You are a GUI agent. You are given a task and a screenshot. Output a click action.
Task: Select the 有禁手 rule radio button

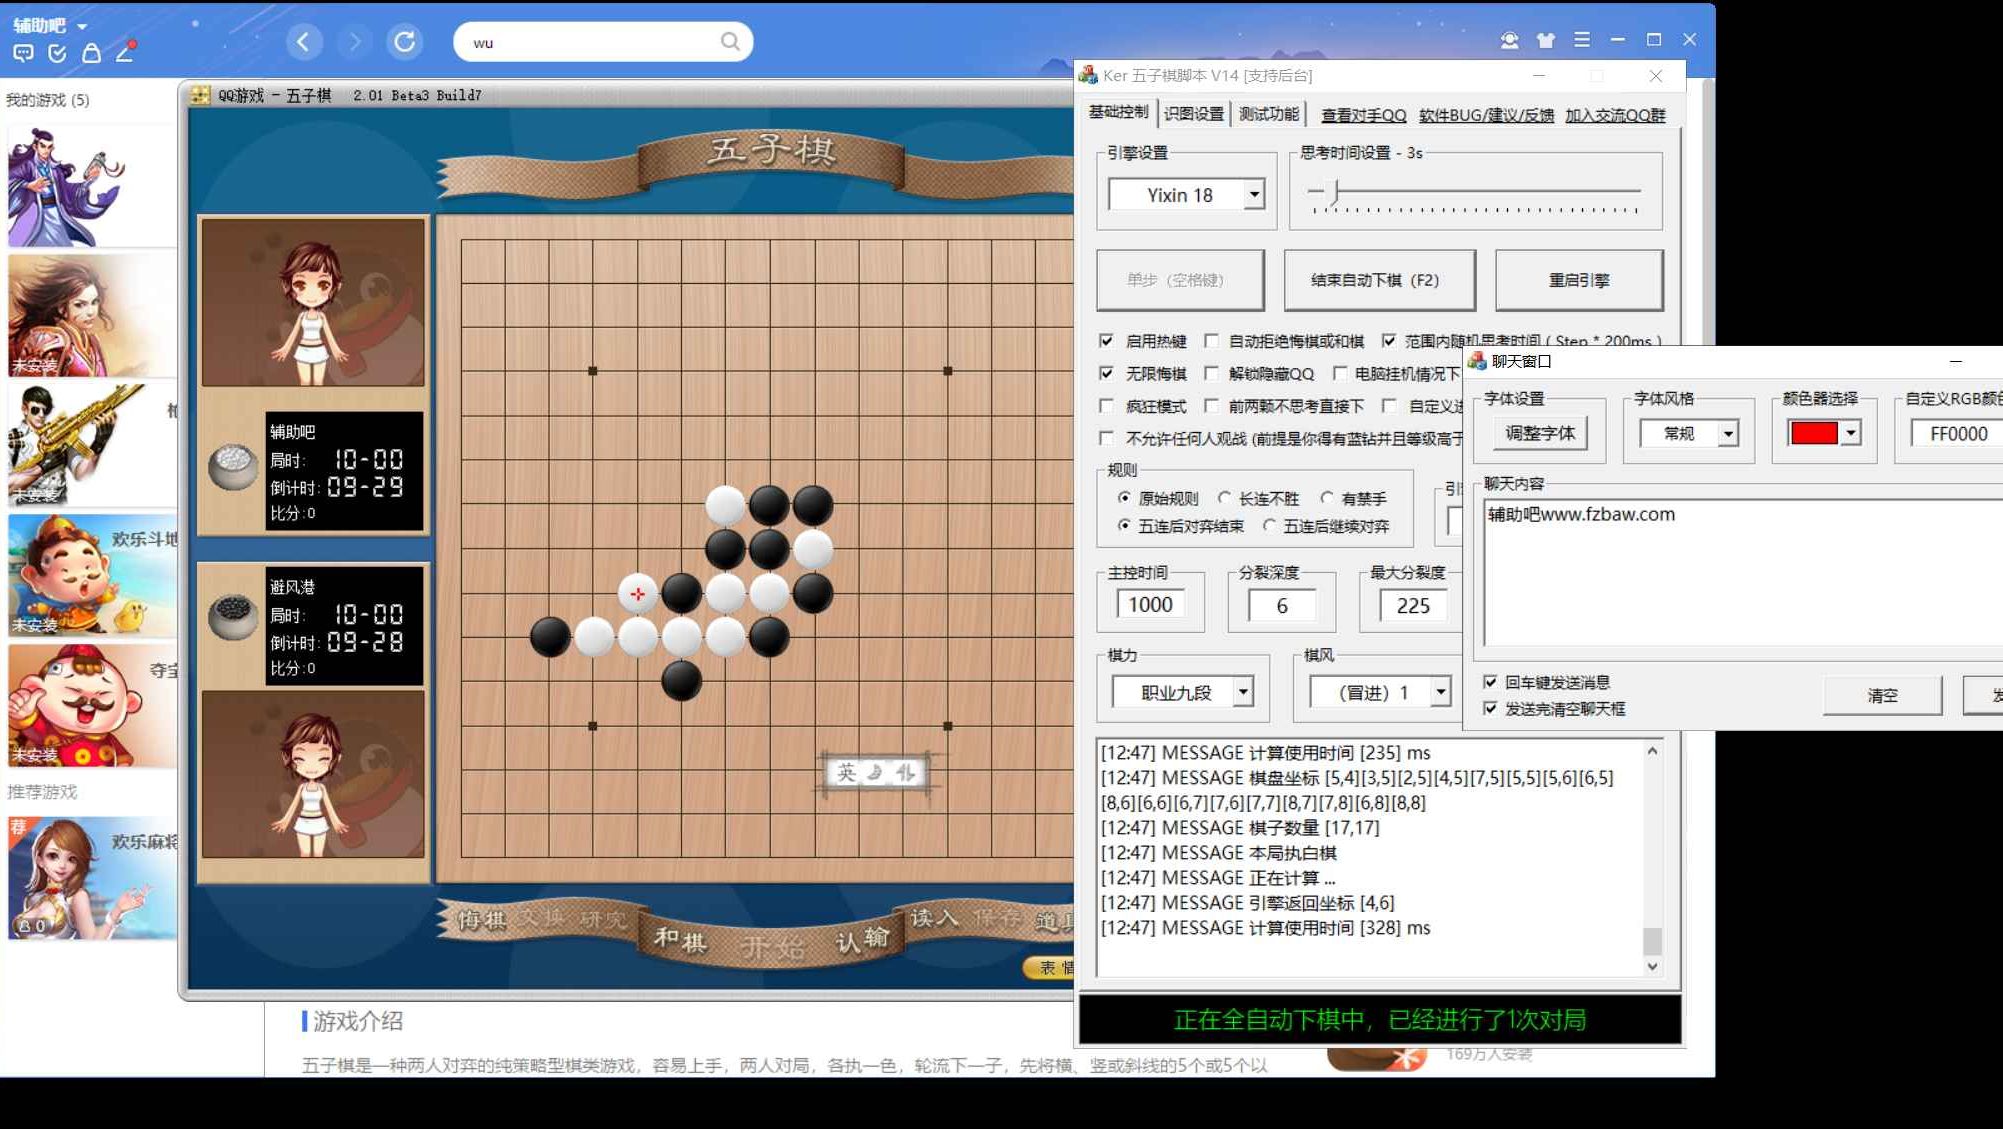coord(1327,498)
